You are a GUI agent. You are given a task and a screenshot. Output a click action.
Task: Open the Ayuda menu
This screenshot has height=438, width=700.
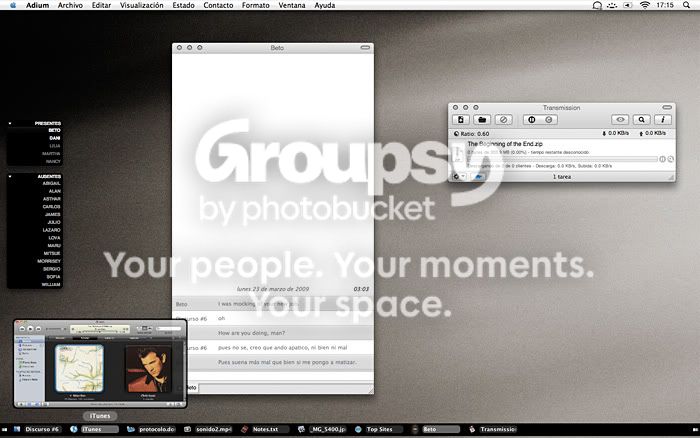pyautogui.click(x=325, y=5)
